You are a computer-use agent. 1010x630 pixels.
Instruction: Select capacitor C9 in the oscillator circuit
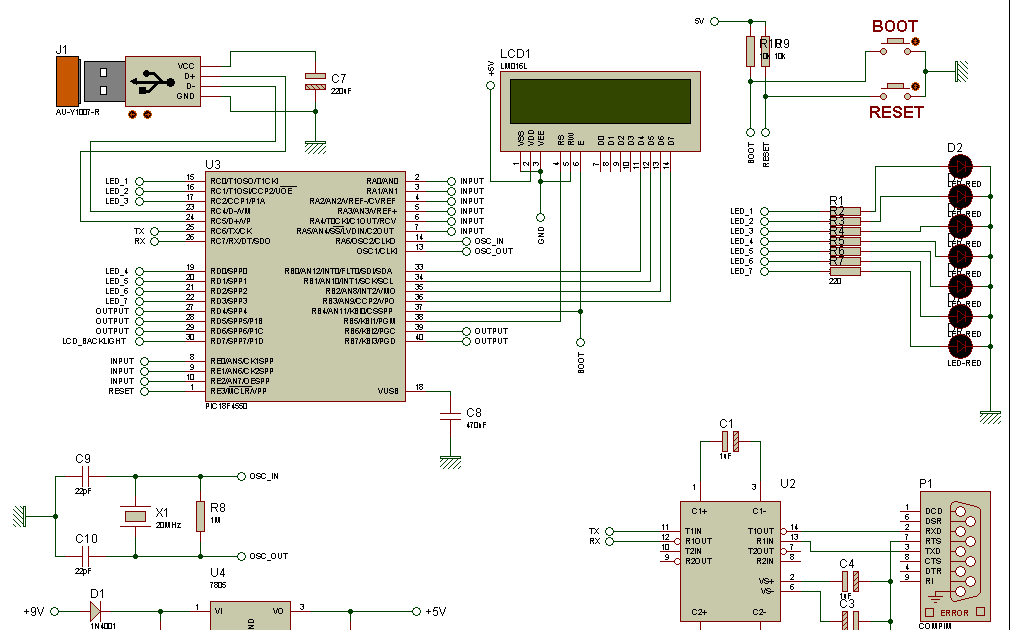tap(86, 477)
